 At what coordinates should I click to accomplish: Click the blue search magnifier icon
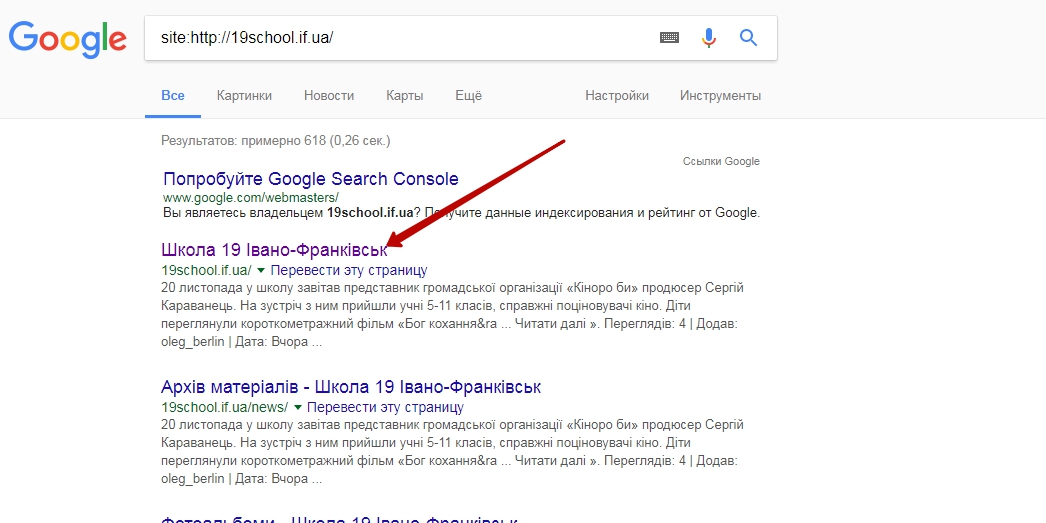tap(748, 38)
